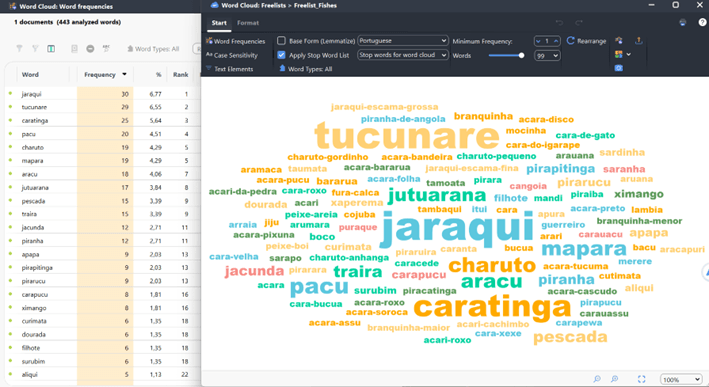Click the export upload arrow icon

point(638,41)
